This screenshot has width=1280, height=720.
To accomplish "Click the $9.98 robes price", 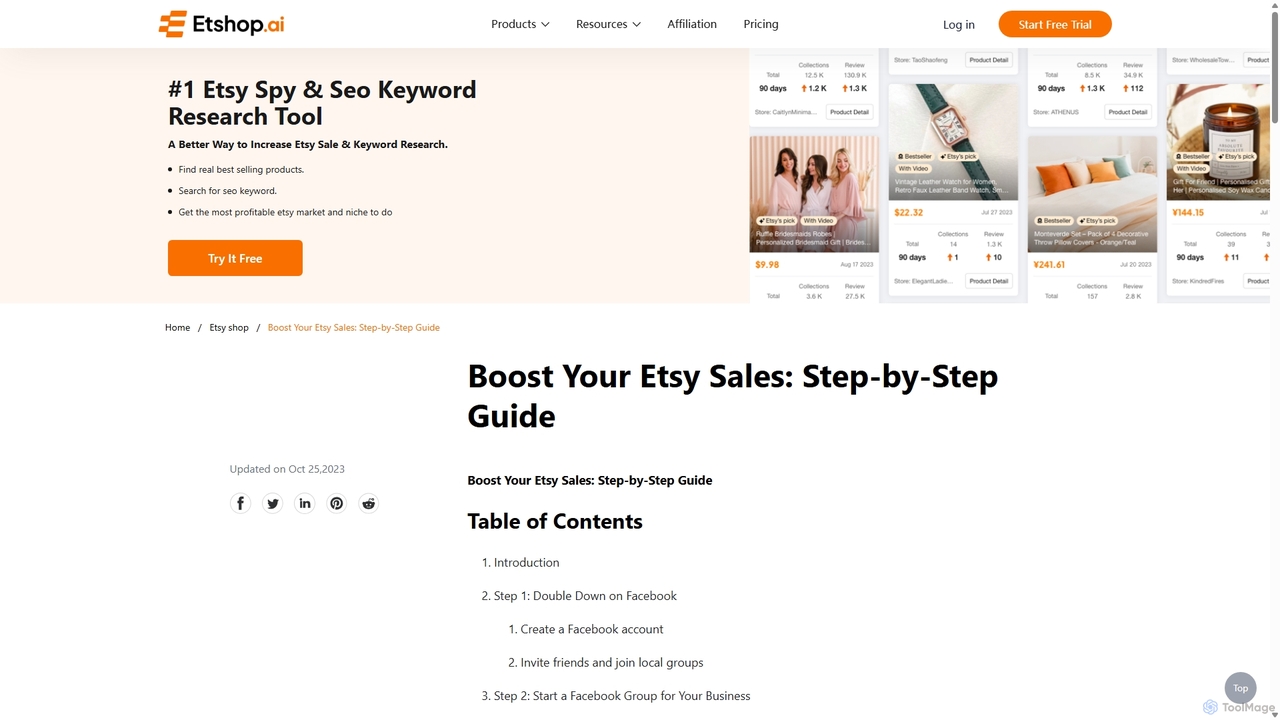I will (767, 265).
